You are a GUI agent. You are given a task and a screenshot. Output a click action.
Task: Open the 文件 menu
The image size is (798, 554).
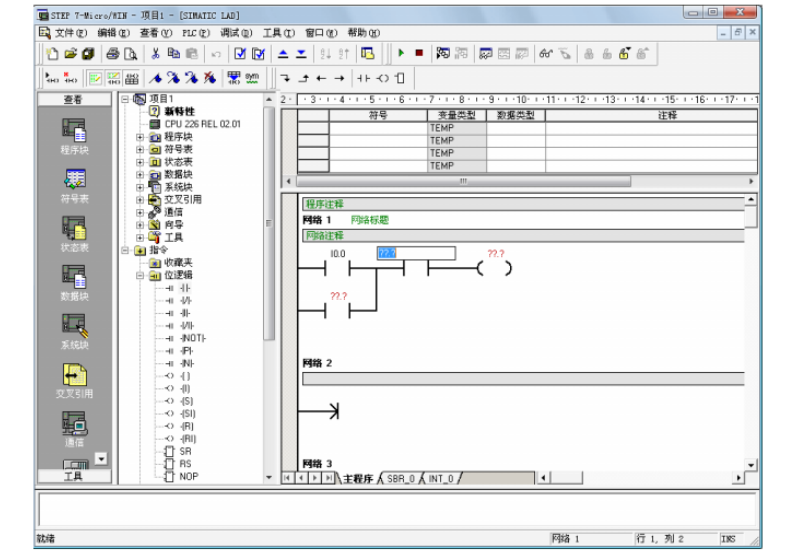tap(71, 33)
